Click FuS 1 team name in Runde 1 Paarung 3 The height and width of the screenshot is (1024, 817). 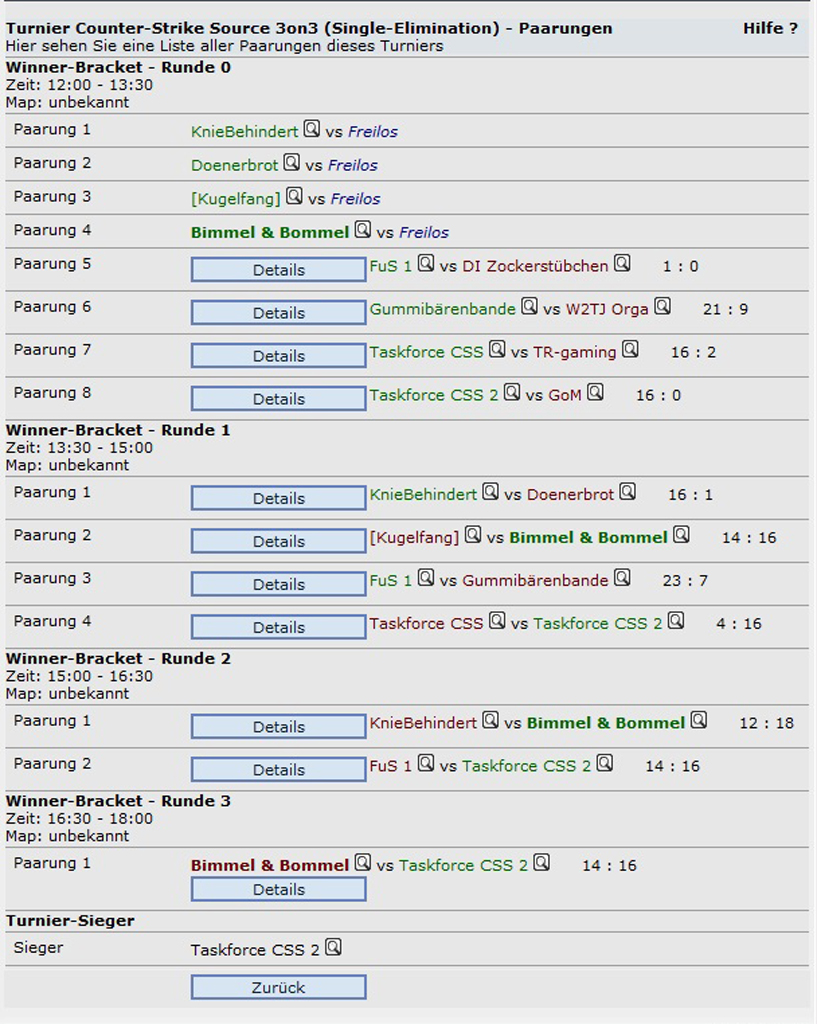click(391, 581)
